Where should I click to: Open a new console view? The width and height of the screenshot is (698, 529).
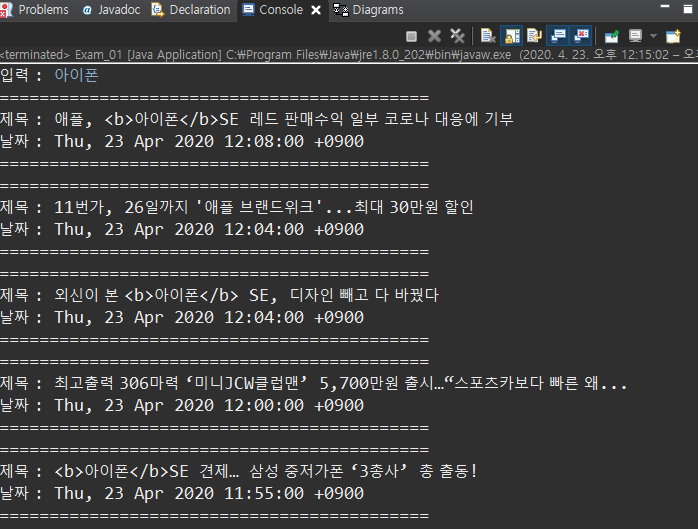point(673,36)
